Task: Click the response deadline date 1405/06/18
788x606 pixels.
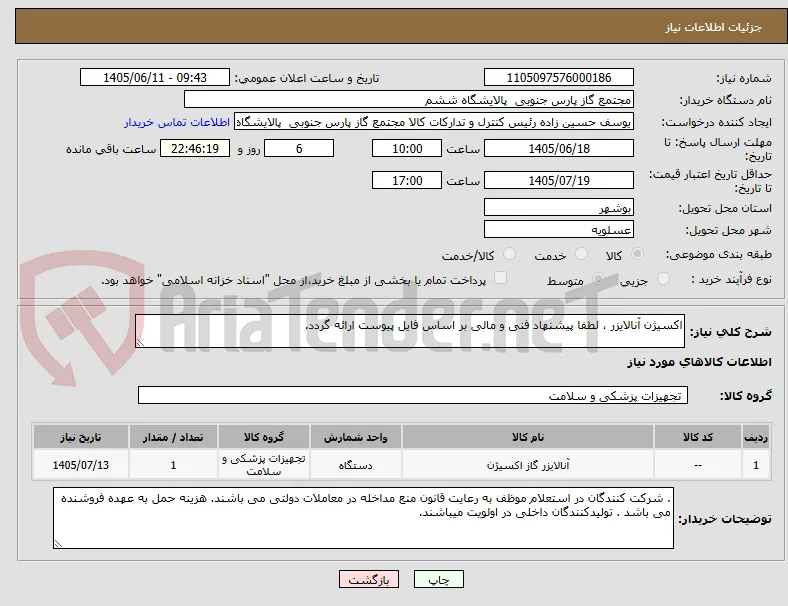Action: [559, 148]
